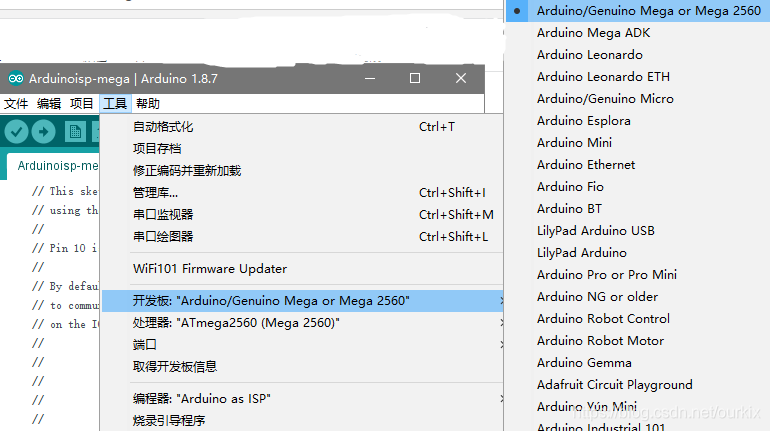Click the New sketch toolbar icon
Screen dimensions: 770x431
tap(75, 132)
